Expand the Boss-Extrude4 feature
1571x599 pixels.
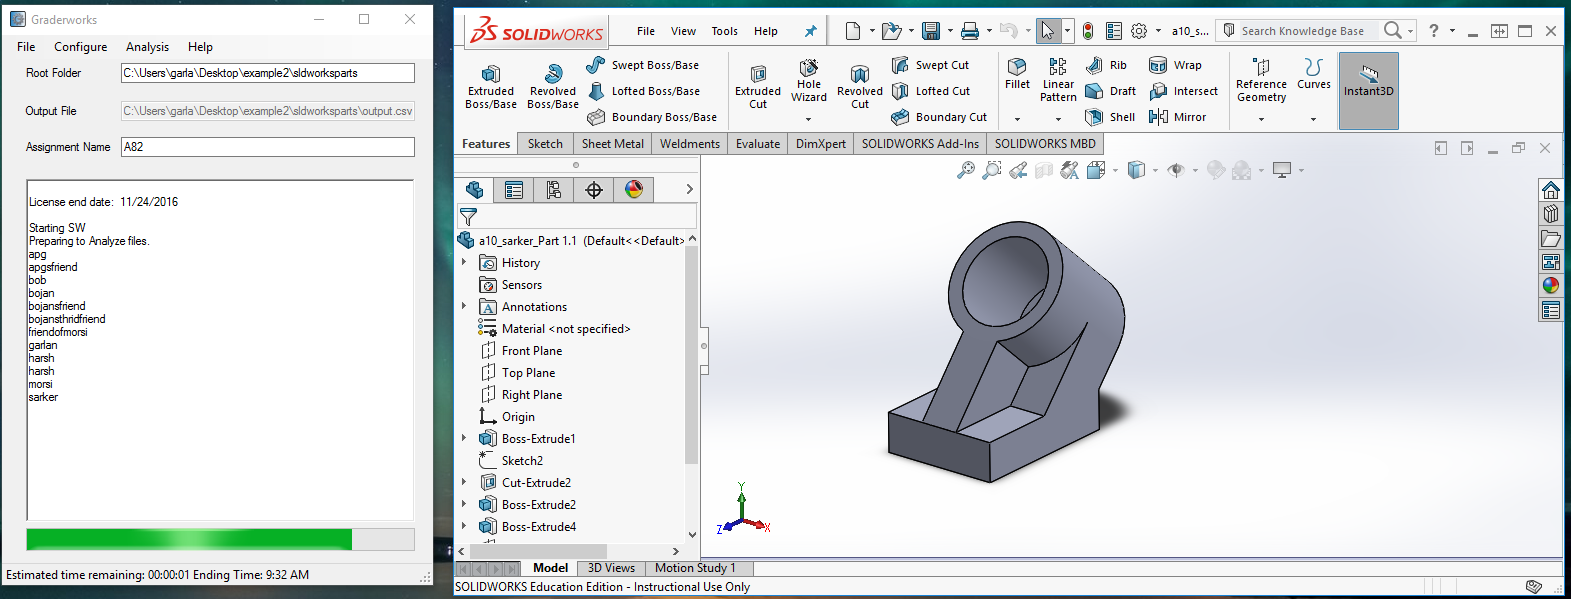click(464, 527)
